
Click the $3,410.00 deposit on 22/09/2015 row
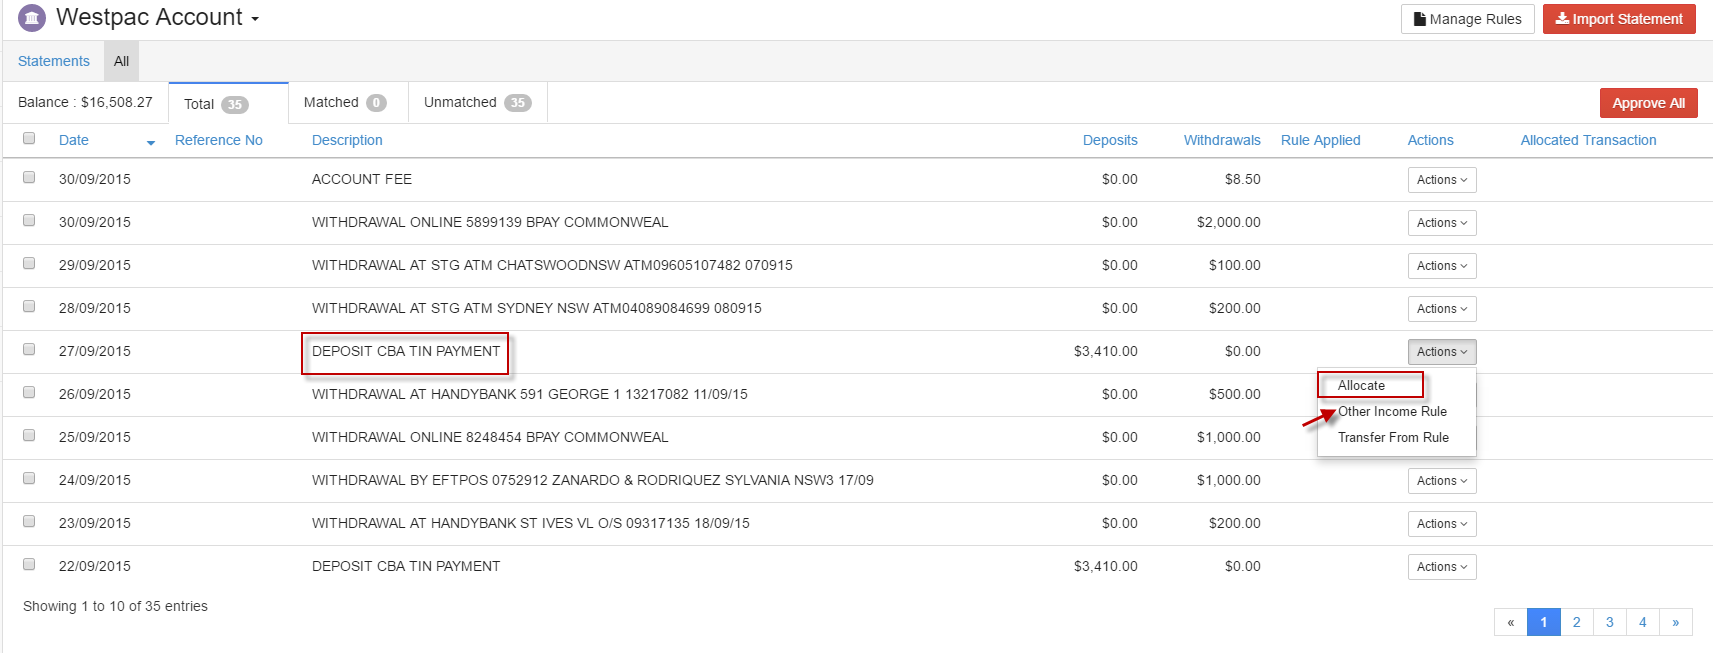coord(1106,566)
